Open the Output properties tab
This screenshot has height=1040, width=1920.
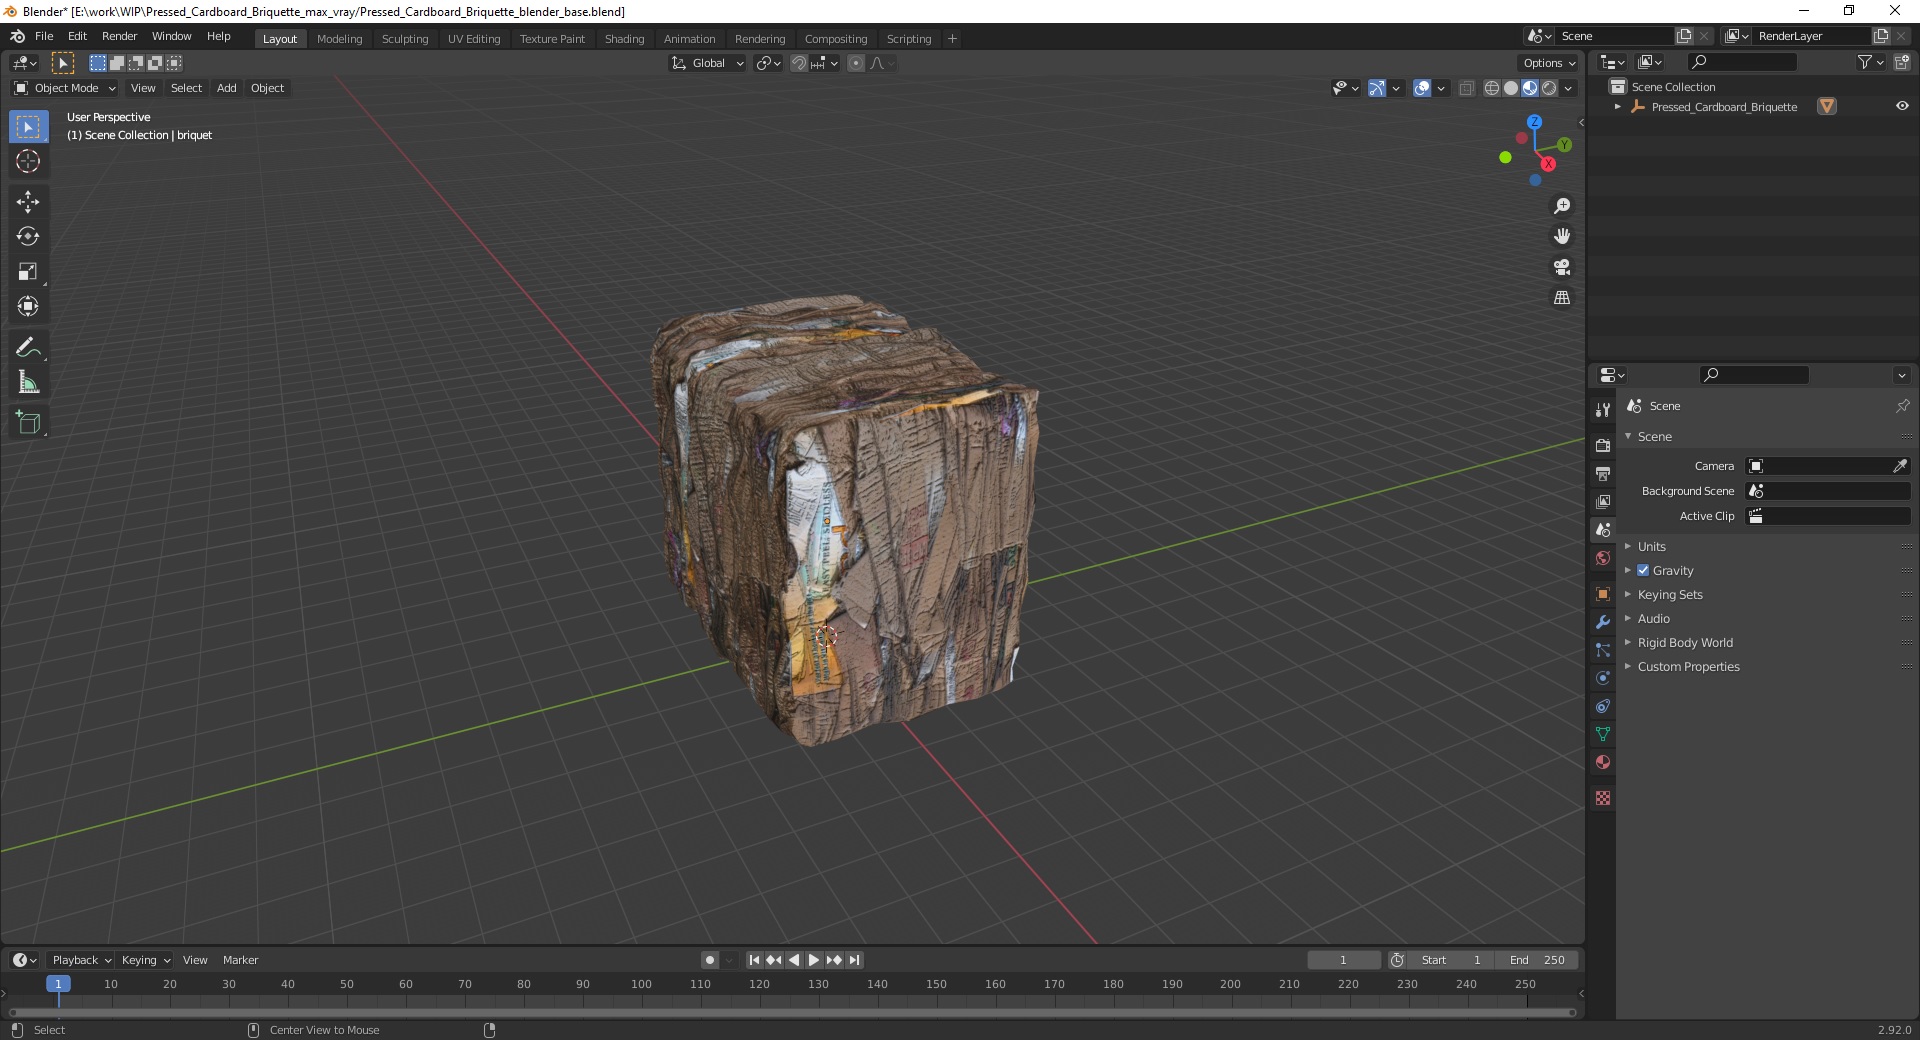click(1603, 473)
